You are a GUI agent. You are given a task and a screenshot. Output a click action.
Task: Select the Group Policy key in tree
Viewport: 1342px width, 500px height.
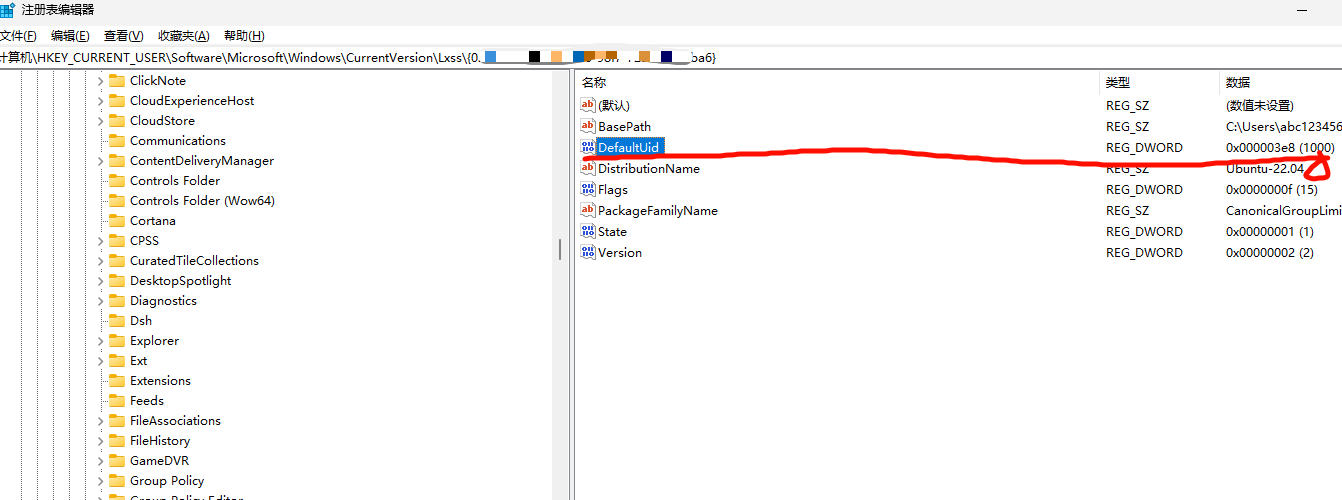(168, 480)
